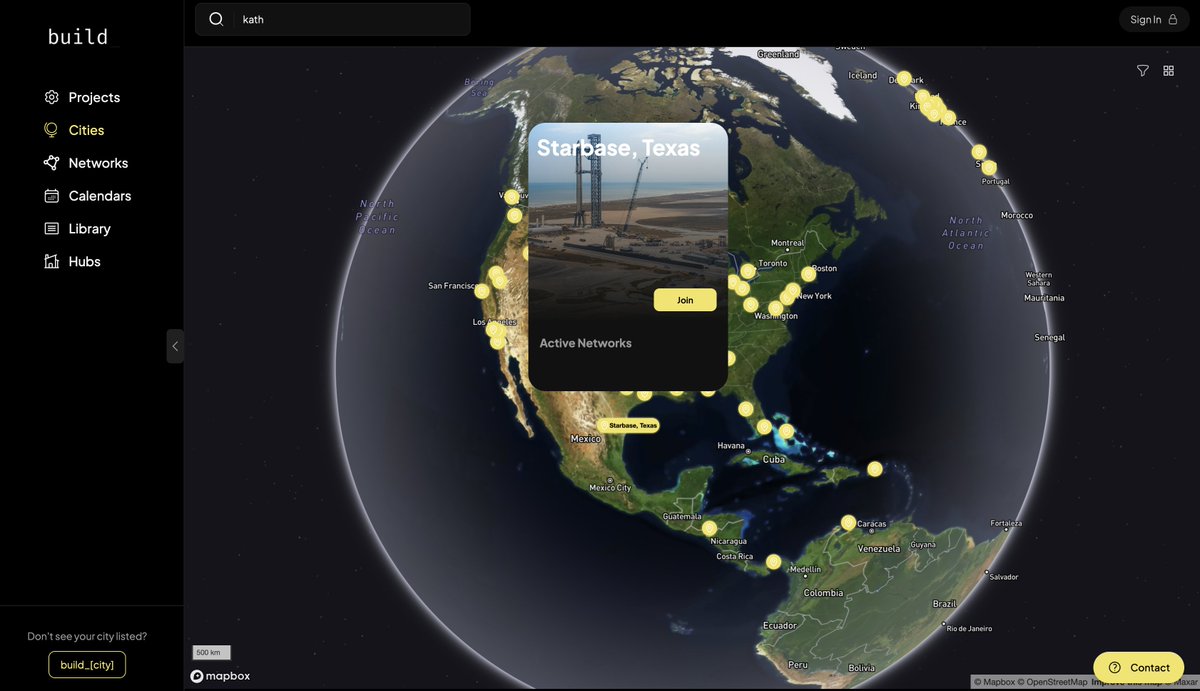The image size is (1200, 691).
Task: Click the Mexico City map label
Action: [610, 488]
